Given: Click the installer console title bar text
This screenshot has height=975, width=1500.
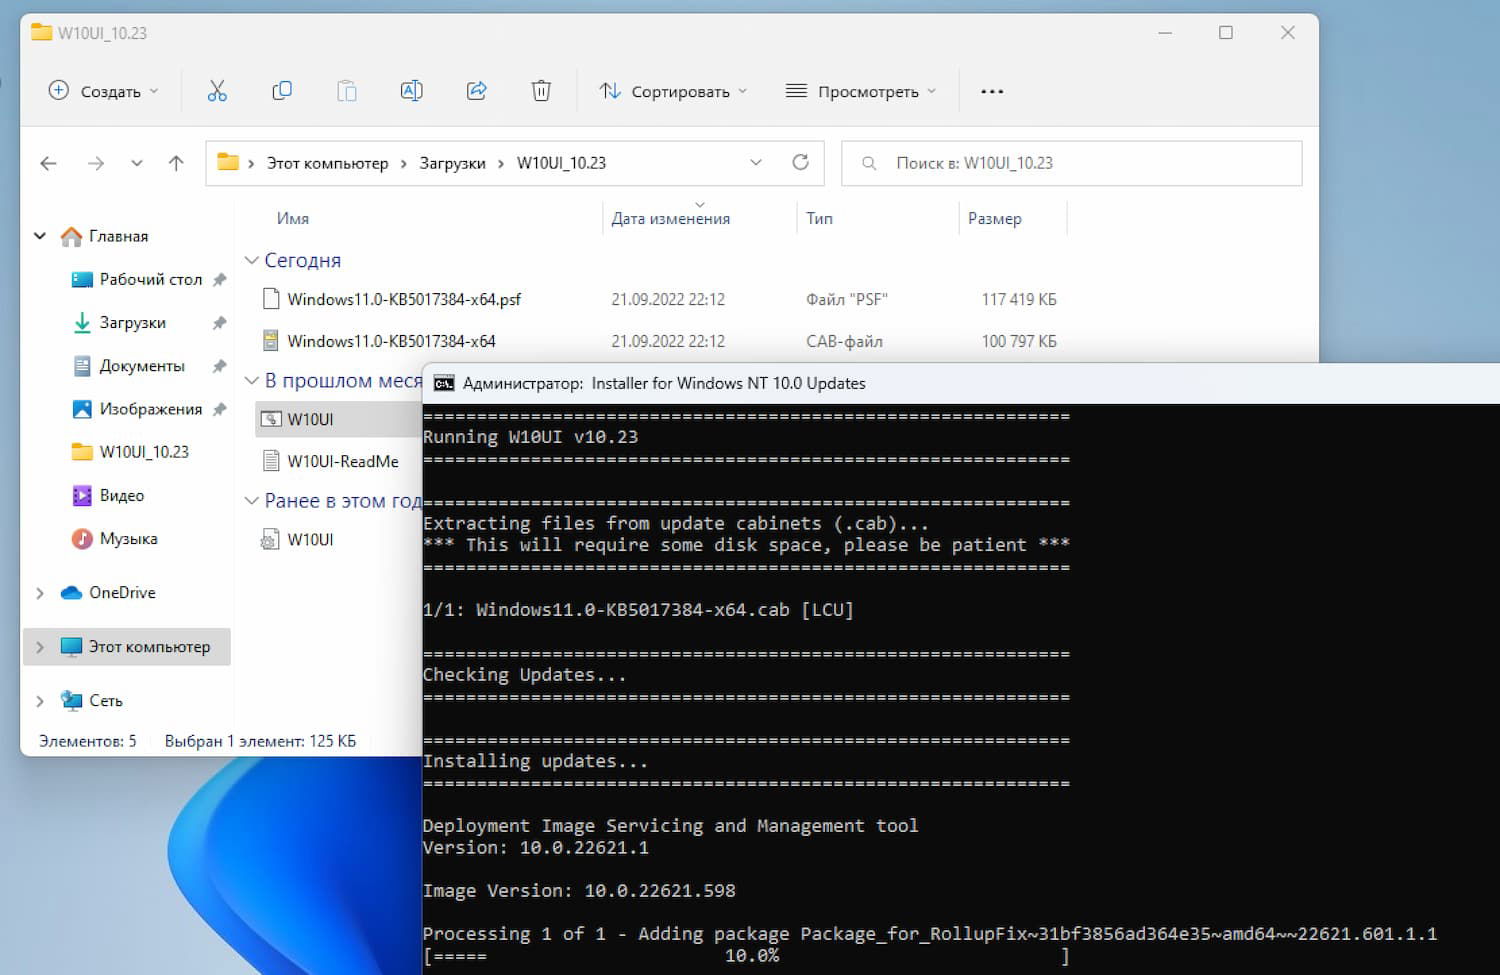Looking at the screenshot, I should click(x=664, y=383).
